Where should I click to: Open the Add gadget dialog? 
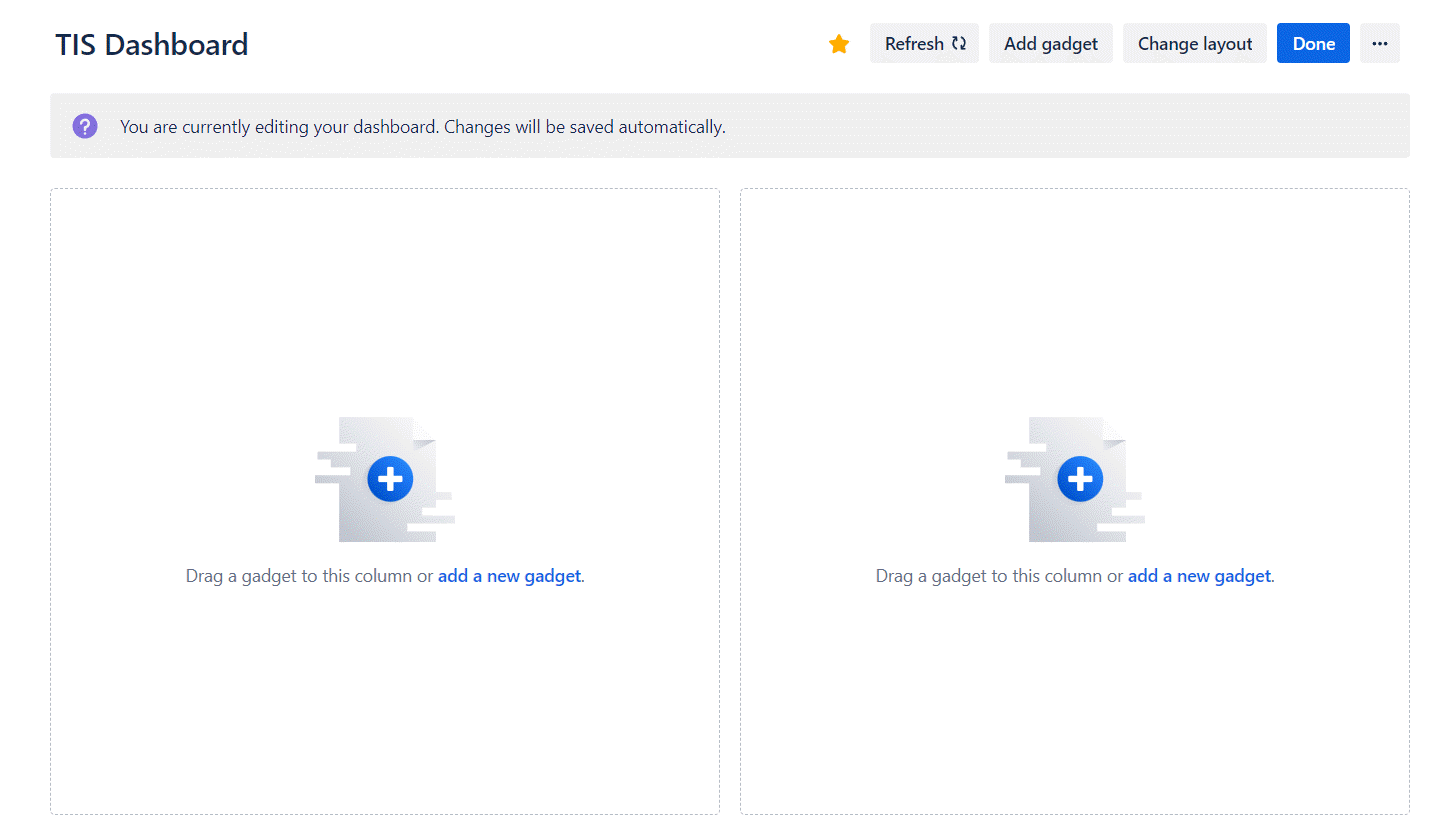(1050, 44)
